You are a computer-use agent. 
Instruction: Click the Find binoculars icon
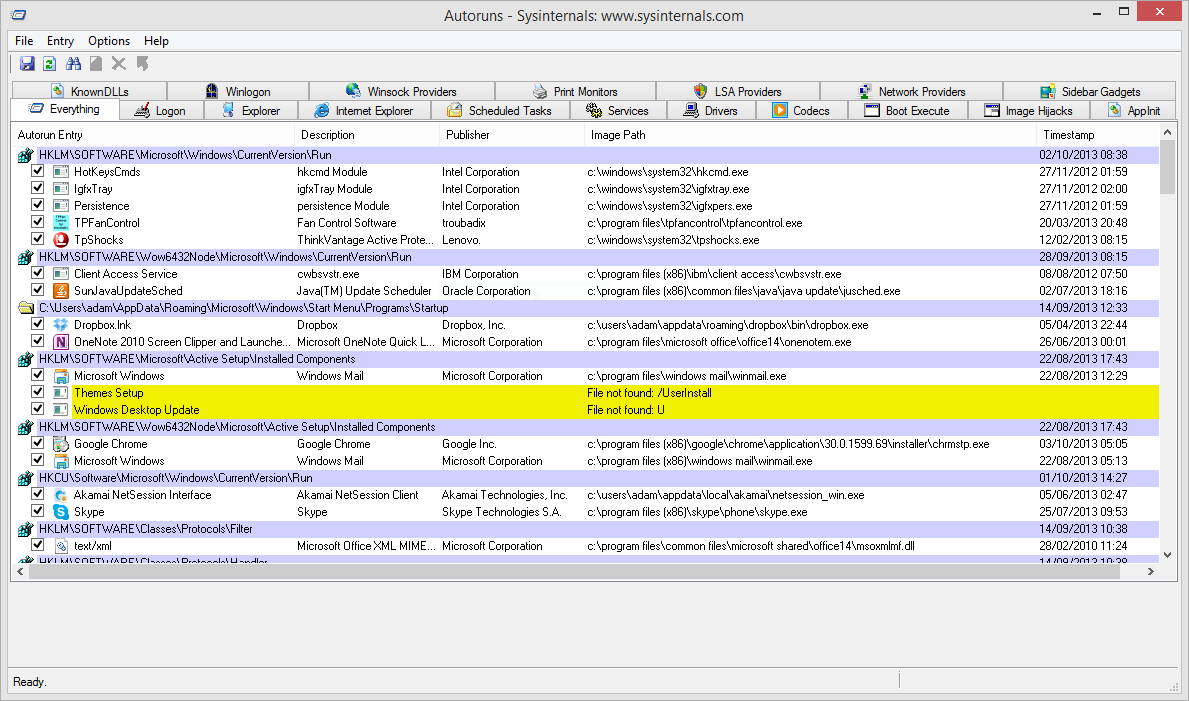(x=73, y=64)
